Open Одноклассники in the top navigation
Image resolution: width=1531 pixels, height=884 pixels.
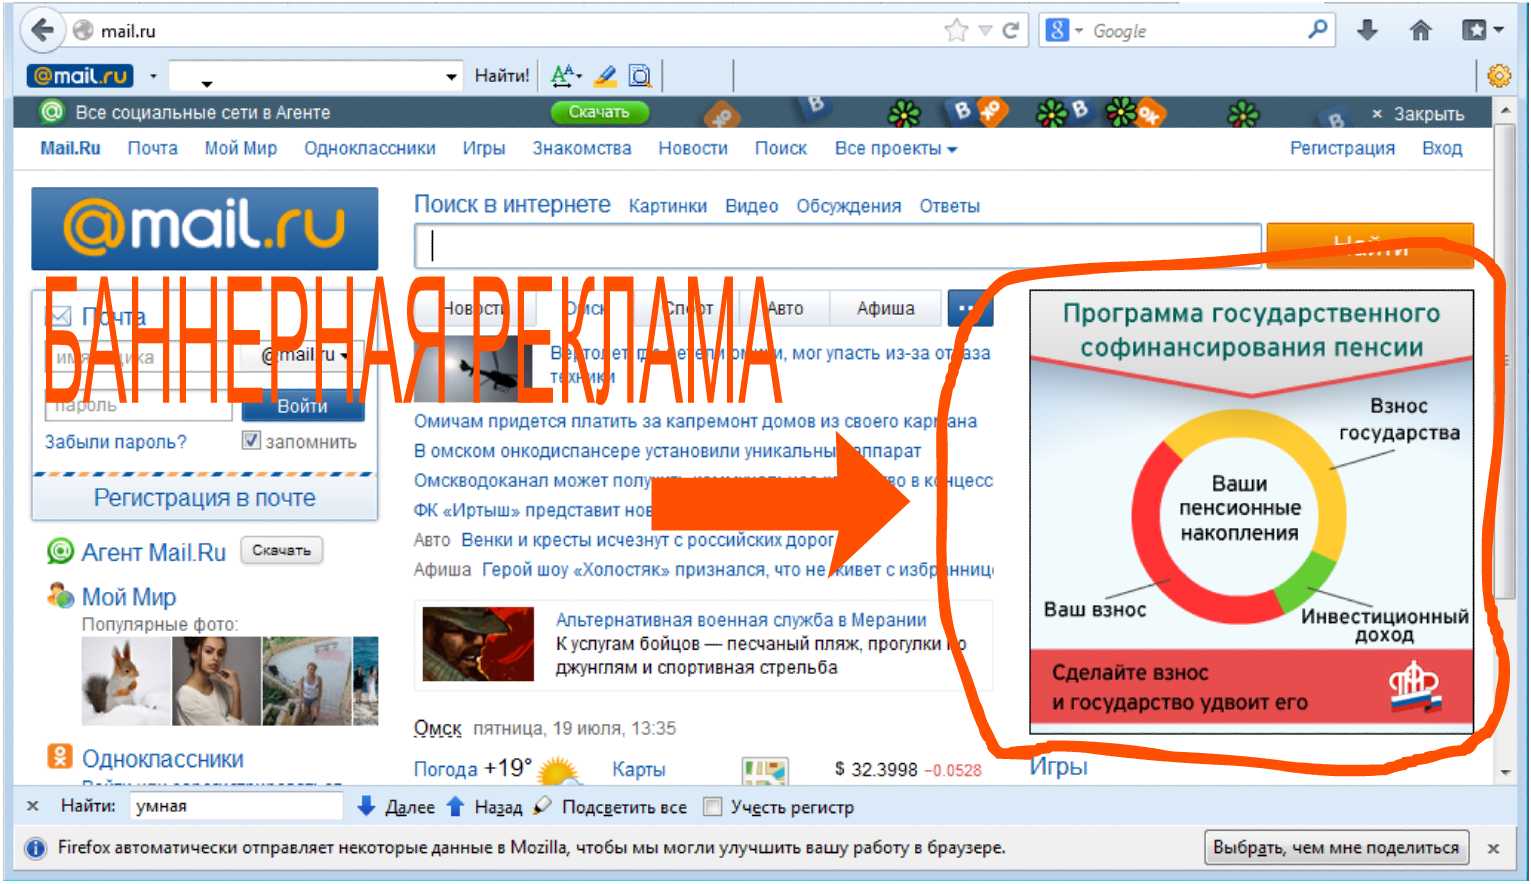click(370, 148)
